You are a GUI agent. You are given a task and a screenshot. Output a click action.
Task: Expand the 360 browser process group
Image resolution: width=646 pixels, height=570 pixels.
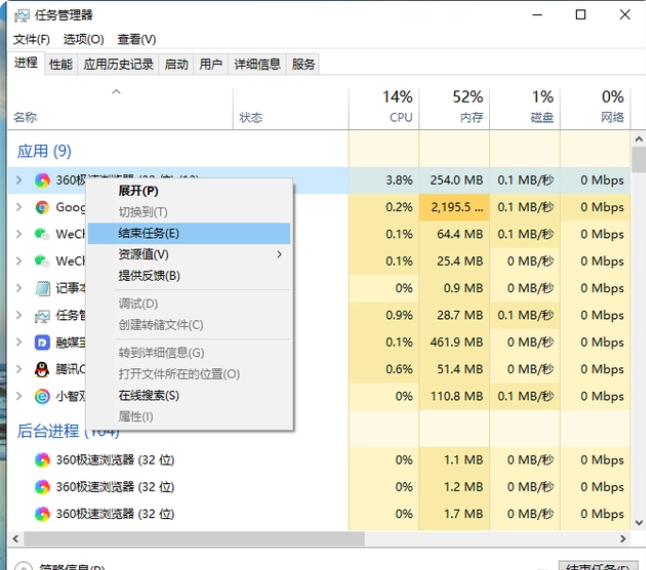tap(19, 180)
